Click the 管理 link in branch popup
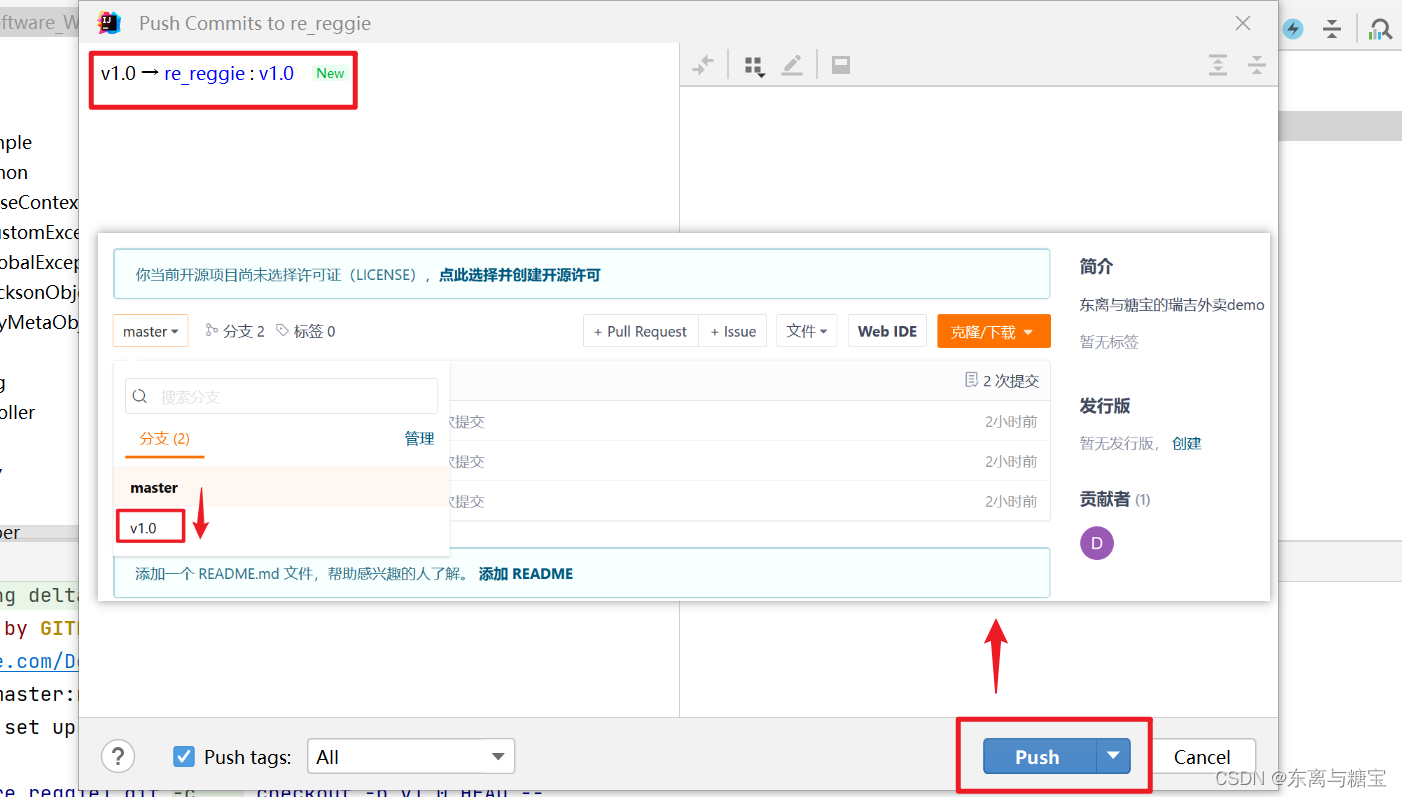The width and height of the screenshot is (1402, 797). point(419,438)
